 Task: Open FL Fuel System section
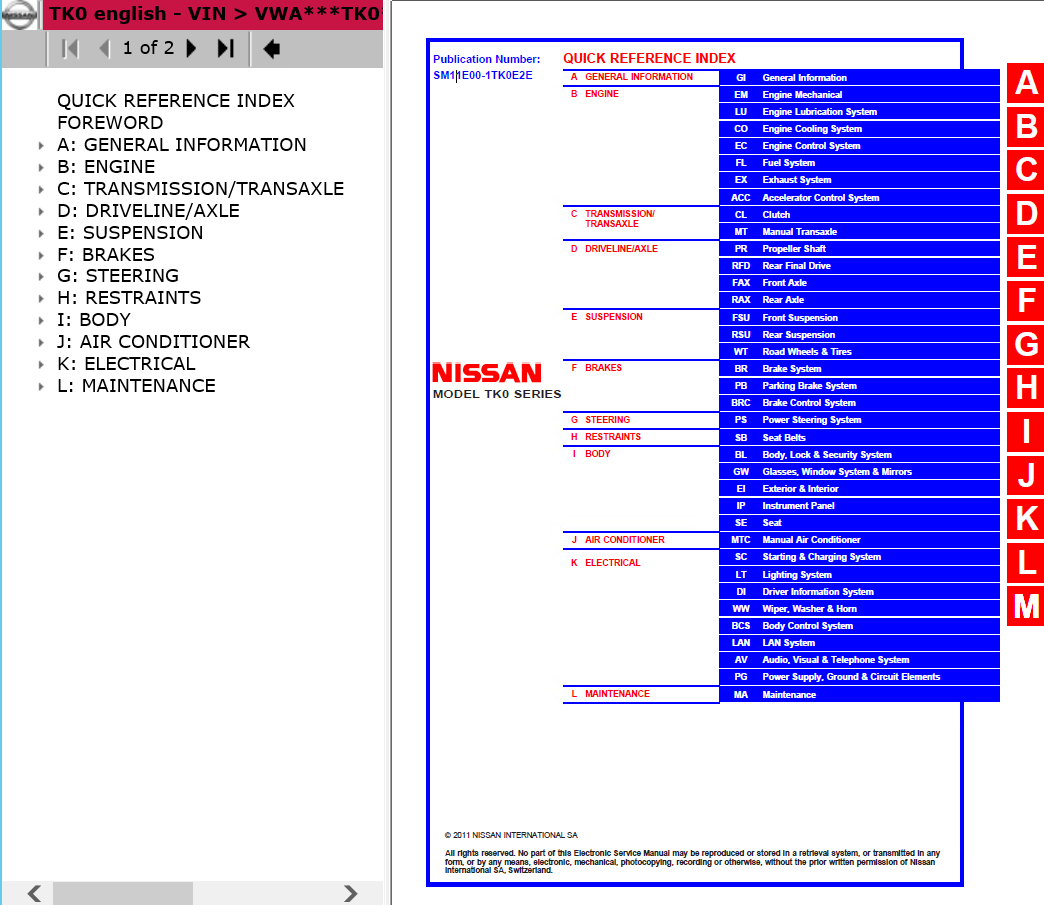click(860, 163)
